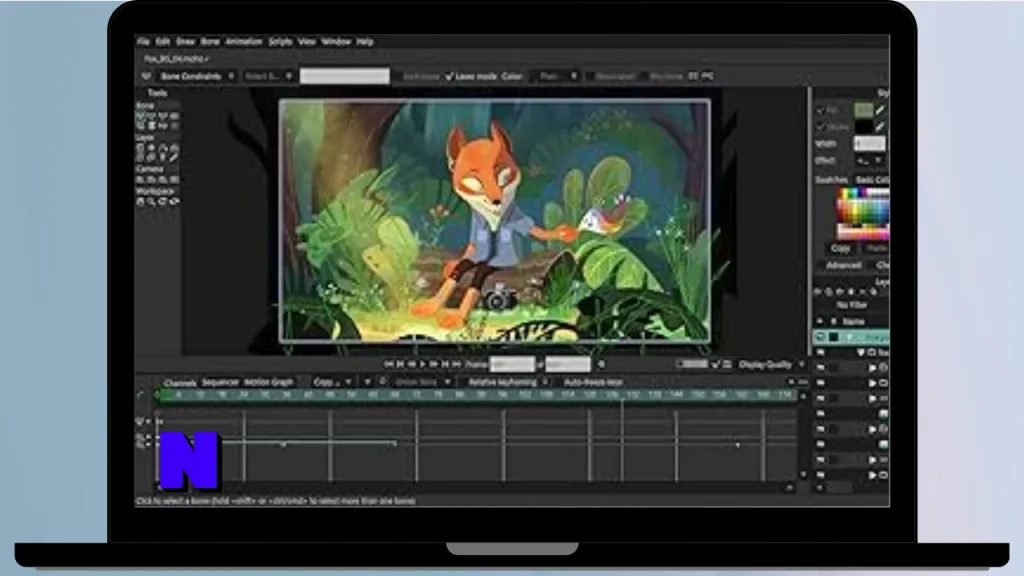The height and width of the screenshot is (576, 1024).
Task: Open the Edit menu
Action: tap(163, 42)
